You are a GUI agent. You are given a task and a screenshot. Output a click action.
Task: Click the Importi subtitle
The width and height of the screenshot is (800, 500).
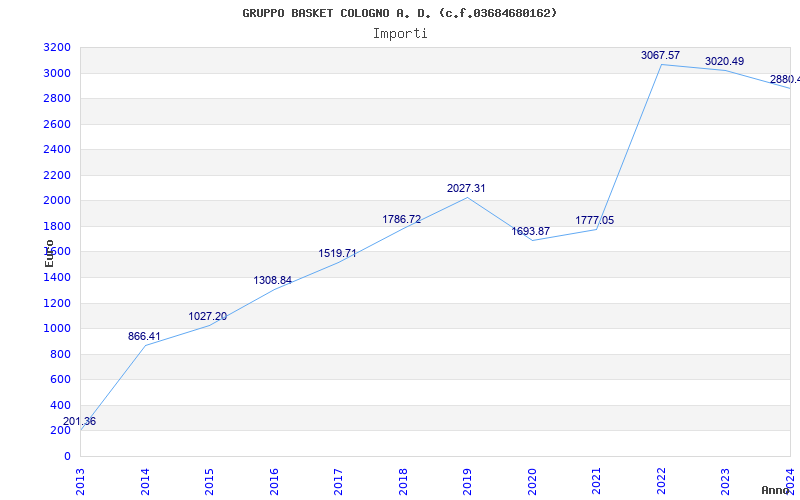click(x=400, y=34)
